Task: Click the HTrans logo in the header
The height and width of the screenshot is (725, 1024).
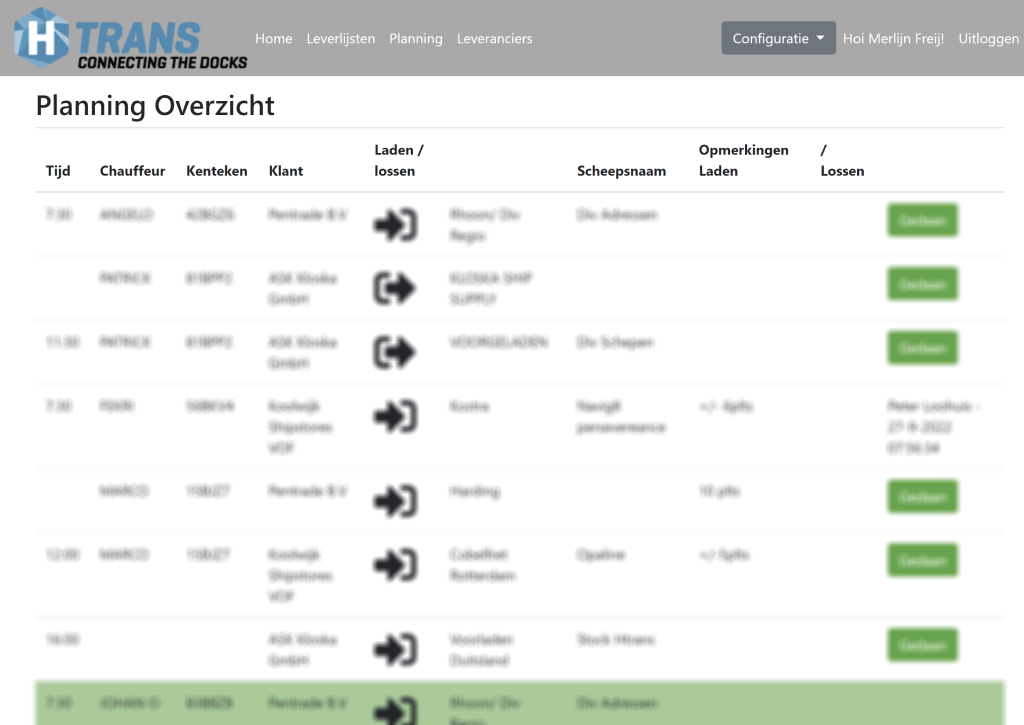Action: tap(130, 38)
